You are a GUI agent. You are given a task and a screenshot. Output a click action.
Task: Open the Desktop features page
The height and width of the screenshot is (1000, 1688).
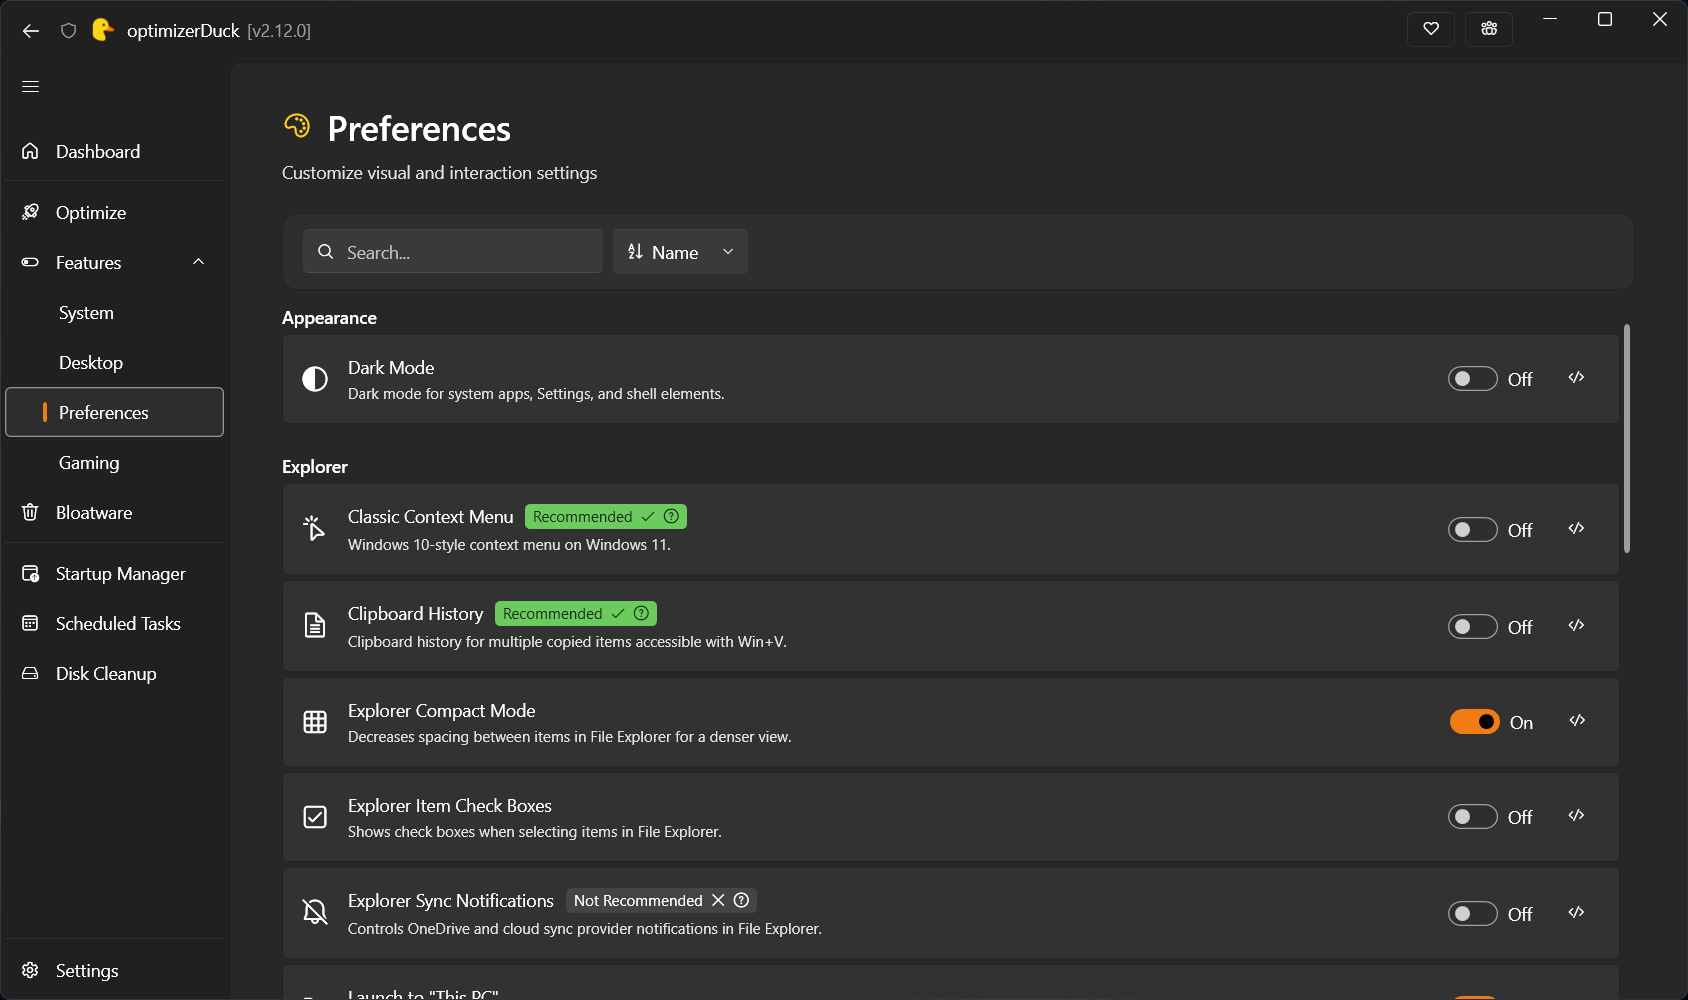[x=114, y=363]
